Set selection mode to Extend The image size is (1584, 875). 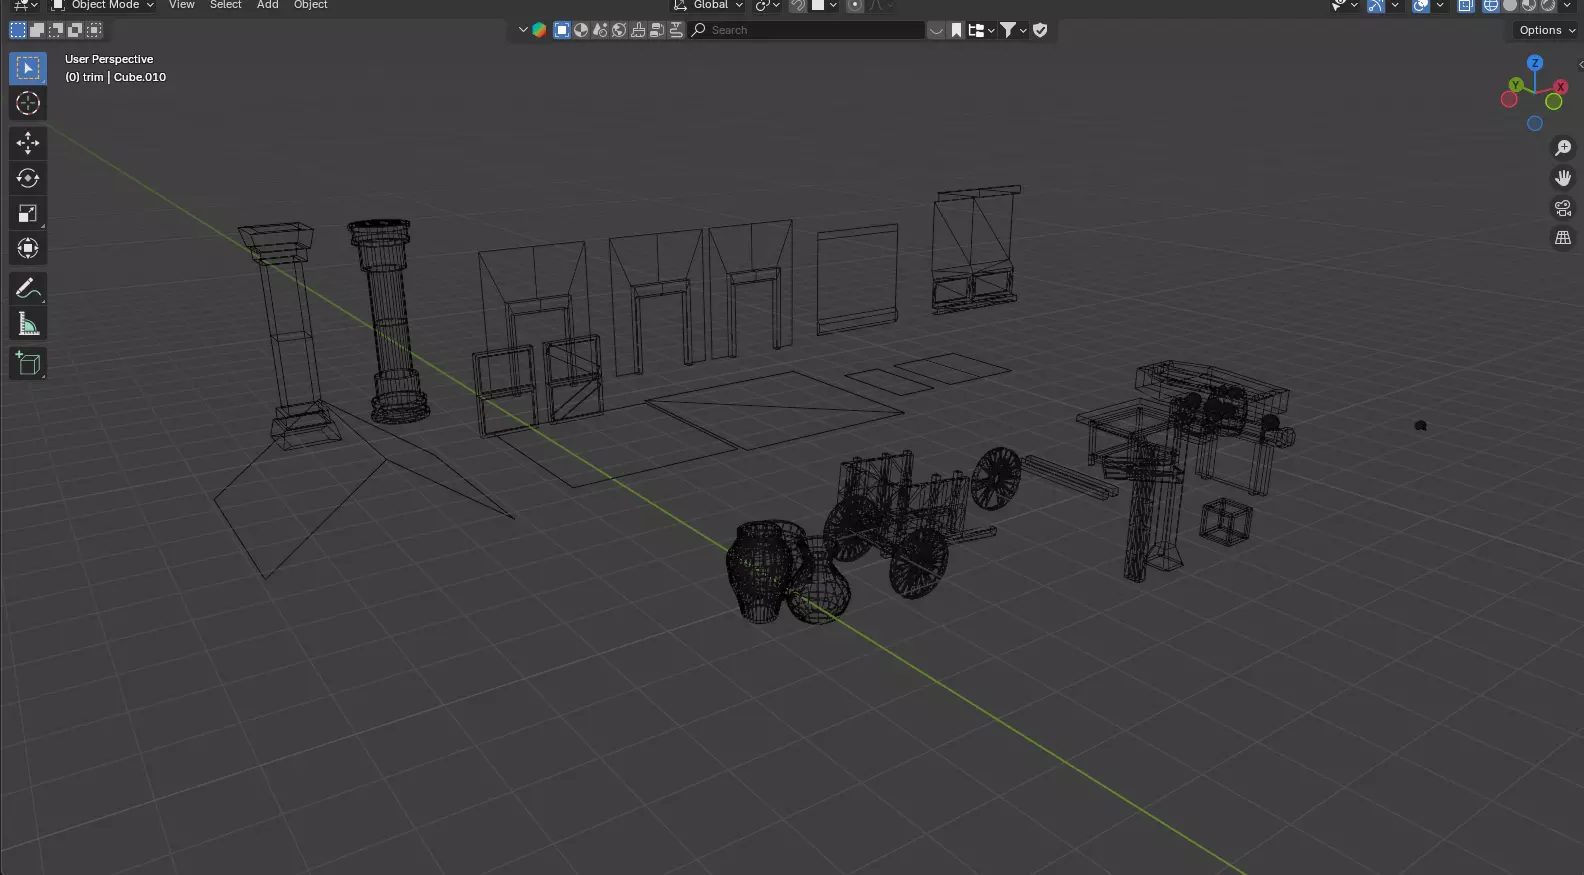coord(37,30)
